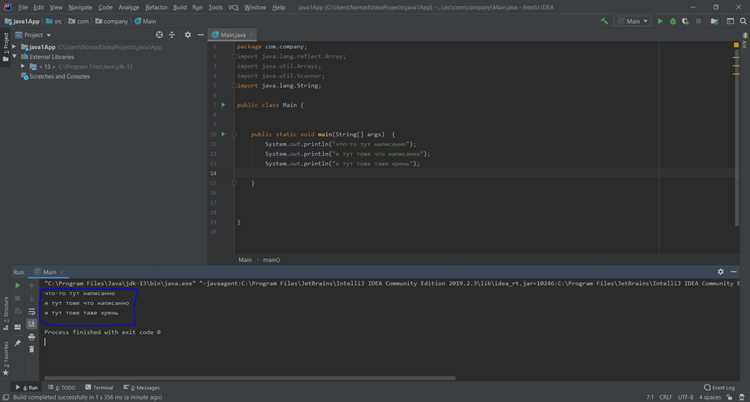Screen dimensions: 750x402
Task: Open the 6: TODO tool window tab
Action: [62, 388]
